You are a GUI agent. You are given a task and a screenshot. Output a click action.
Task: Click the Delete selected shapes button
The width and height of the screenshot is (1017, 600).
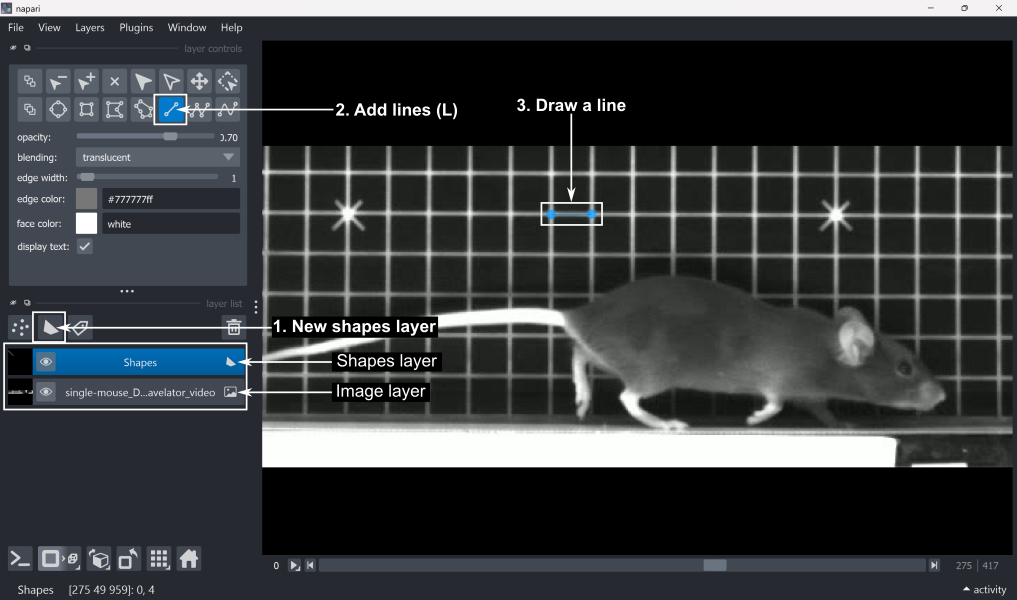(x=115, y=81)
